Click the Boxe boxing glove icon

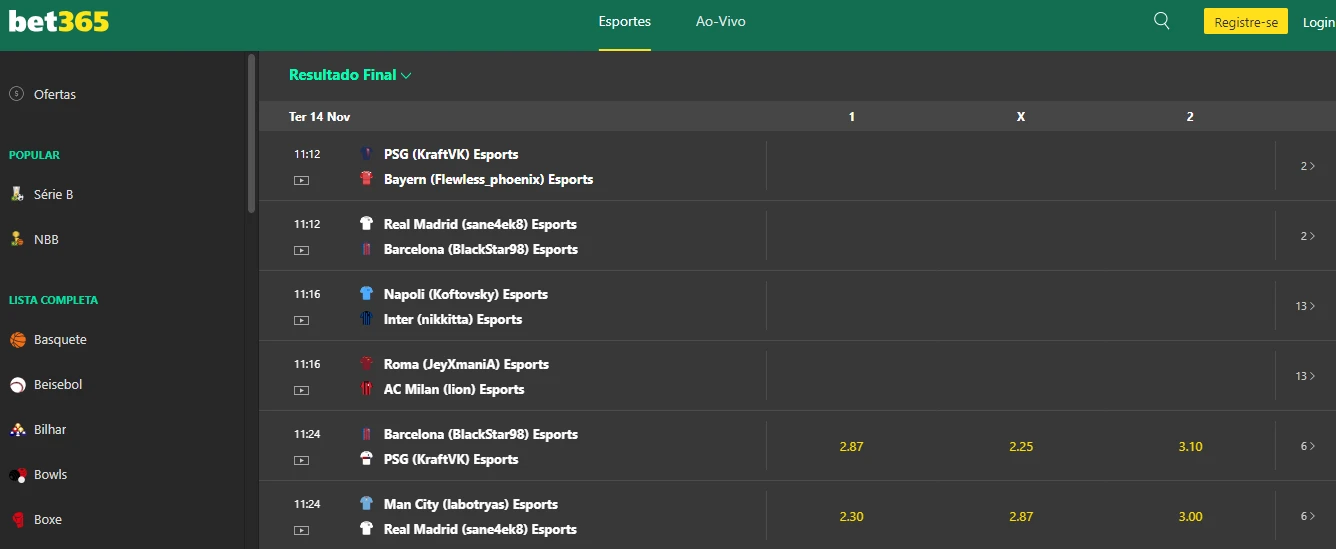[18, 520]
